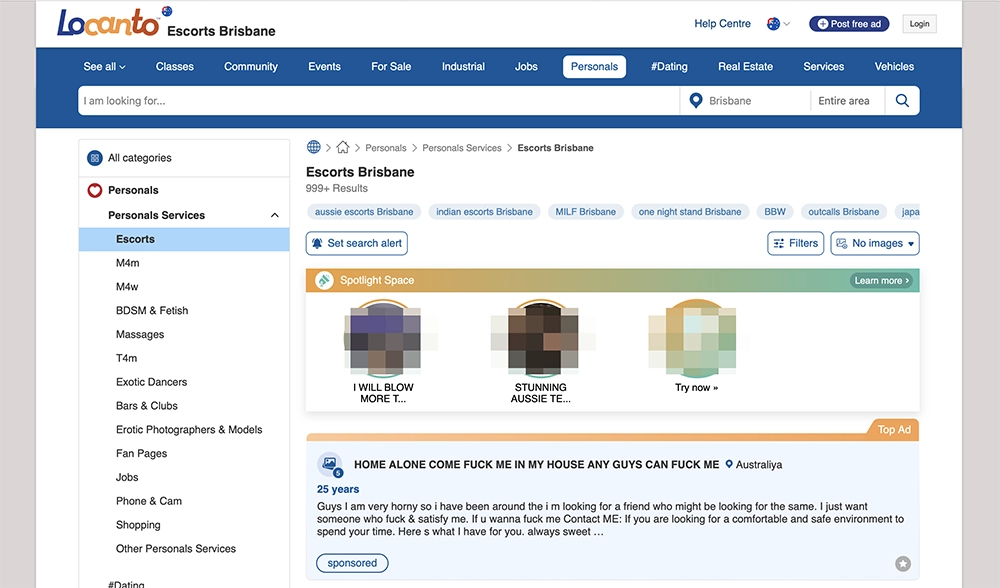Open the country flag selector in header
Image resolution: width=1000 pixels, height=588 pixels.
pyautogui.click(x=778, y=24)
